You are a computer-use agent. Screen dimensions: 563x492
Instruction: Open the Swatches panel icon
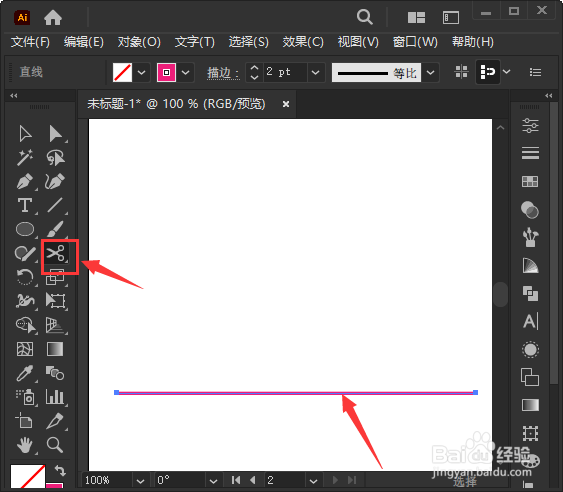(x=530, y=181)
